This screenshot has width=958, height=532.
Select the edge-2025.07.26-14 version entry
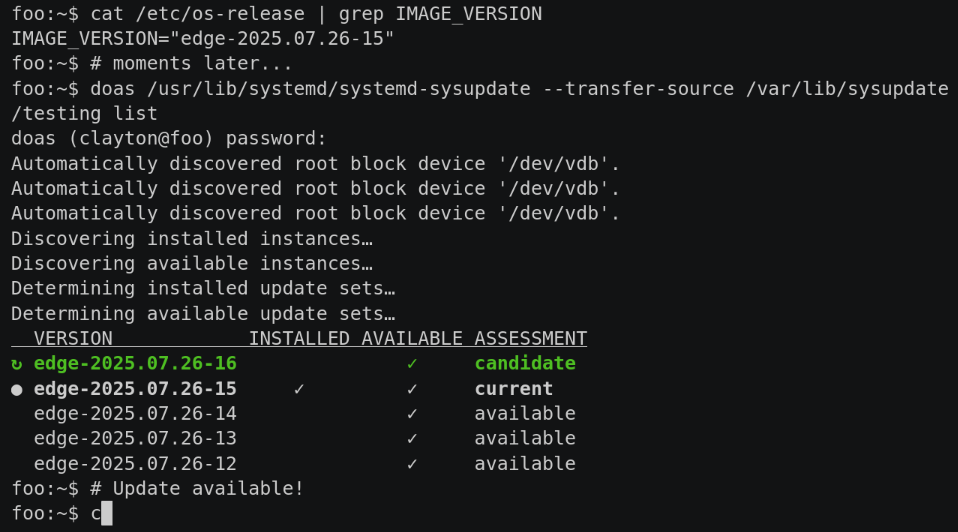coord(135,414)
